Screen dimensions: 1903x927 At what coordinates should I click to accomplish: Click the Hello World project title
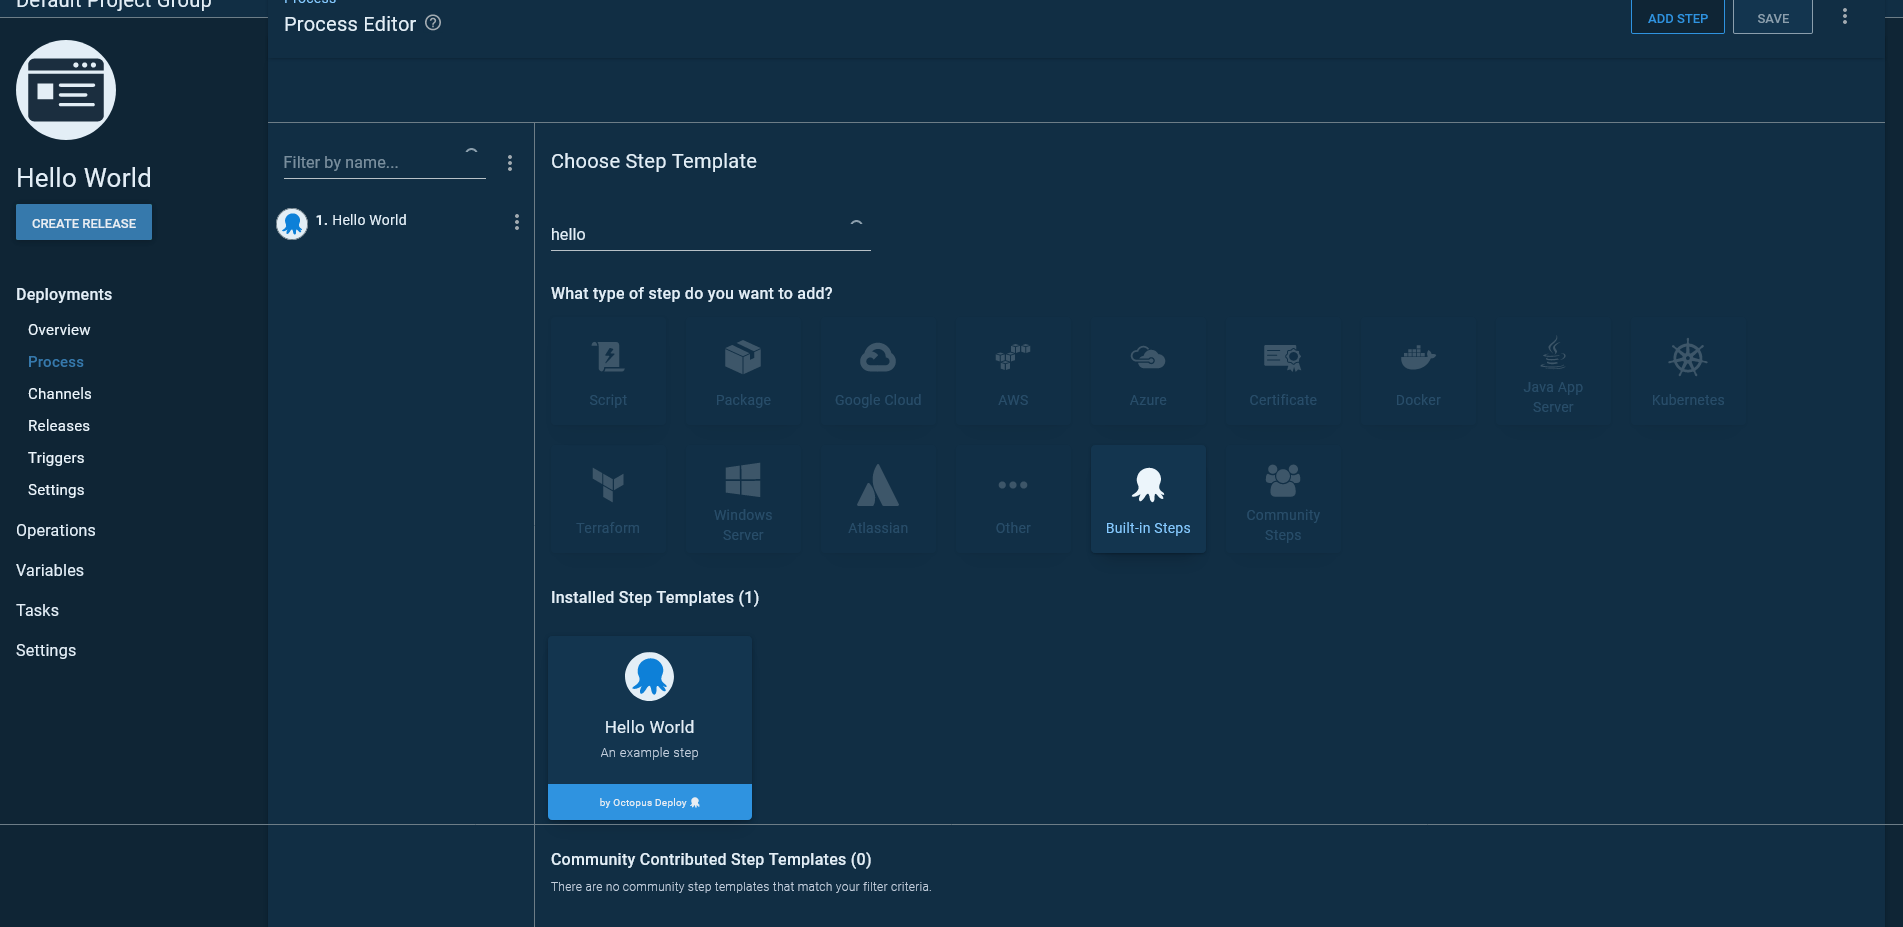84,178
